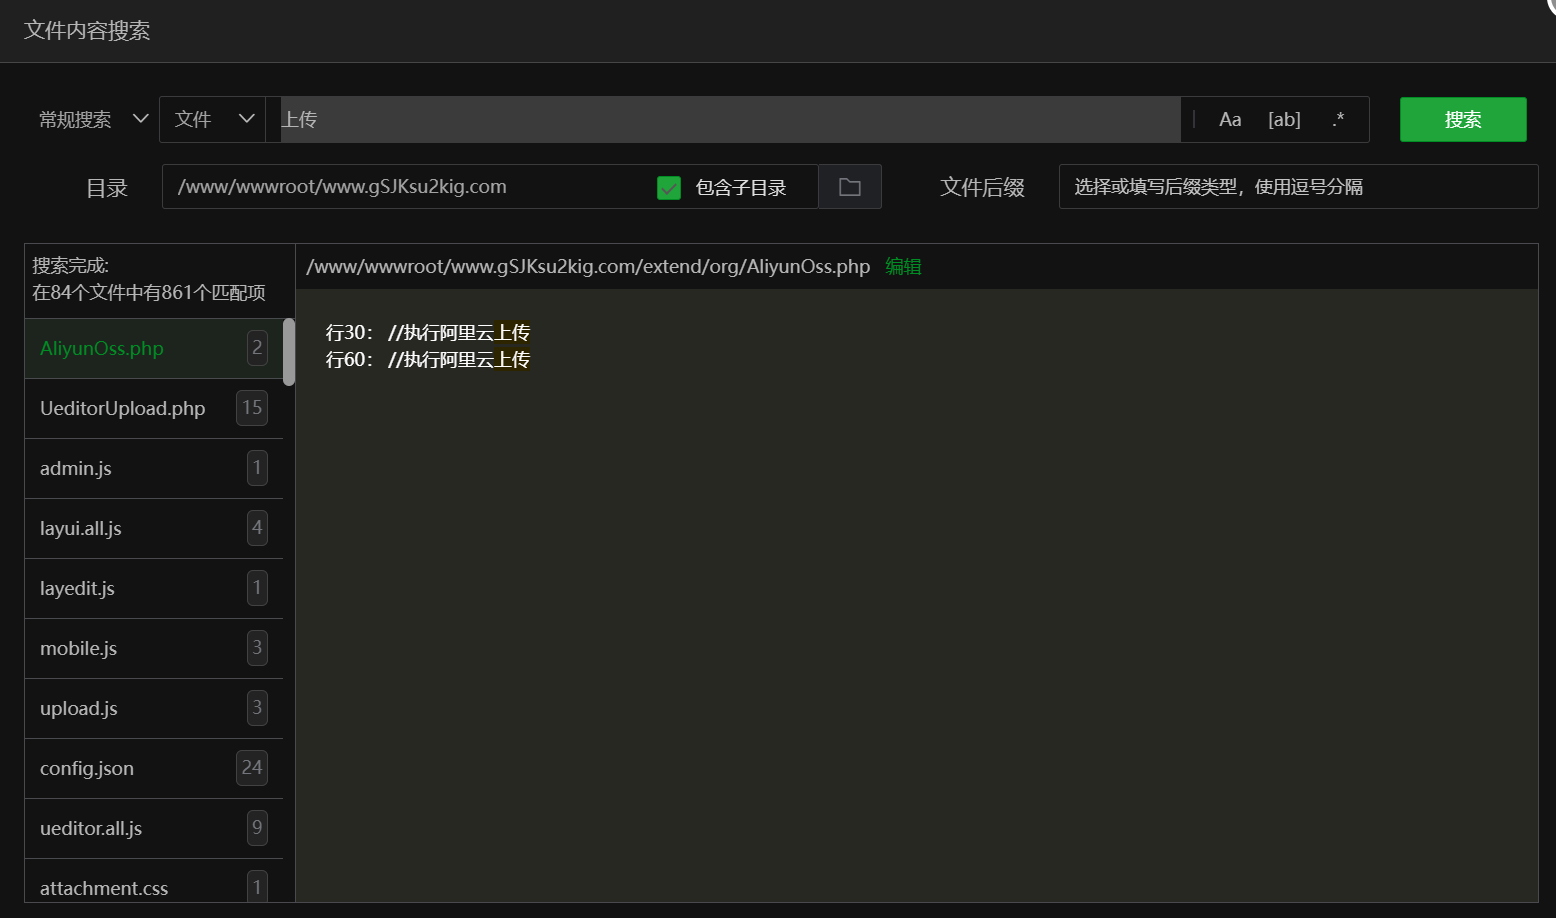
Task: Enable regex .* search option
Action: [x=1338, y=120]
